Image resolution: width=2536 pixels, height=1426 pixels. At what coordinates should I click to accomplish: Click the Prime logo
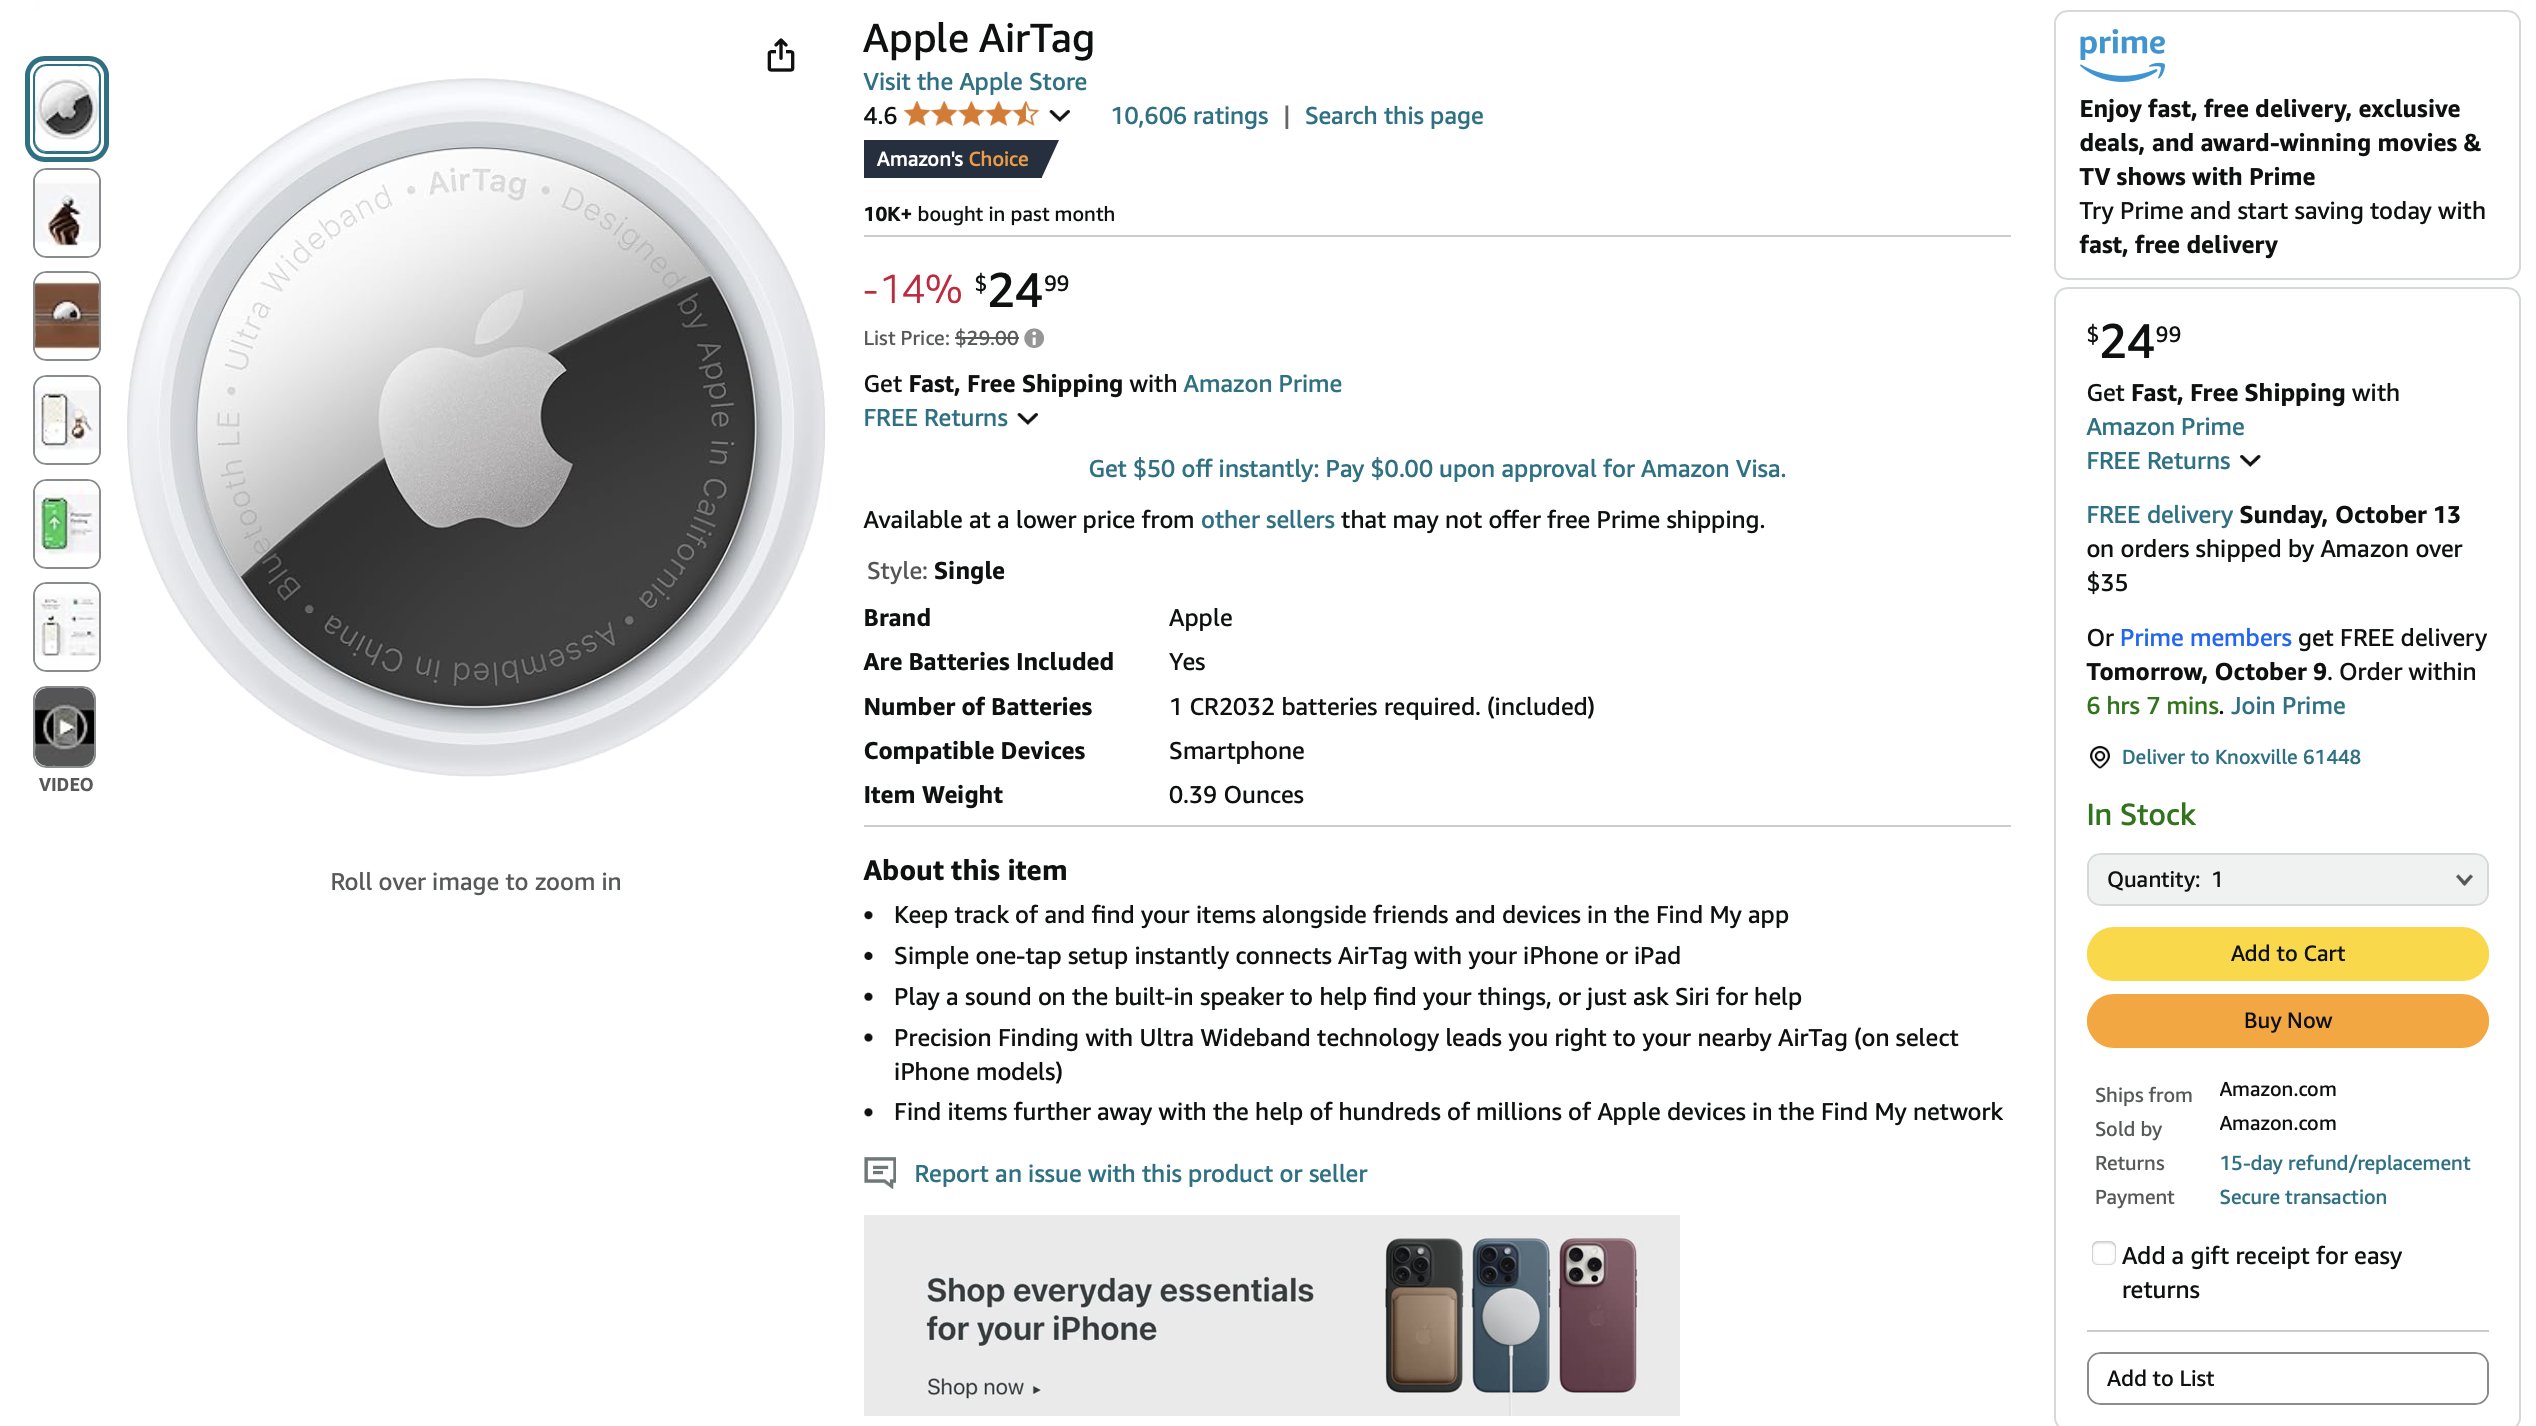[x=2122, y=55]
